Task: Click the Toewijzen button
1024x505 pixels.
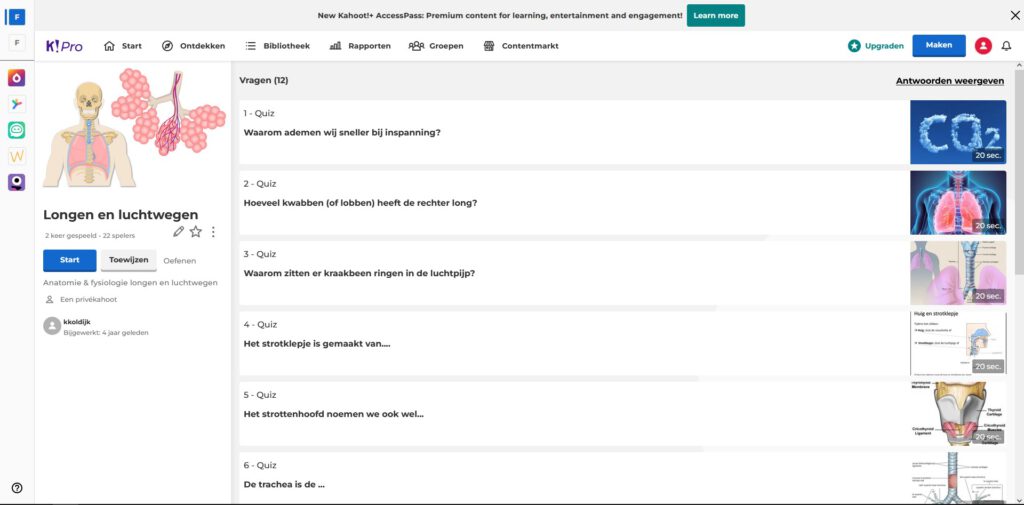Action: pos(128,260)
